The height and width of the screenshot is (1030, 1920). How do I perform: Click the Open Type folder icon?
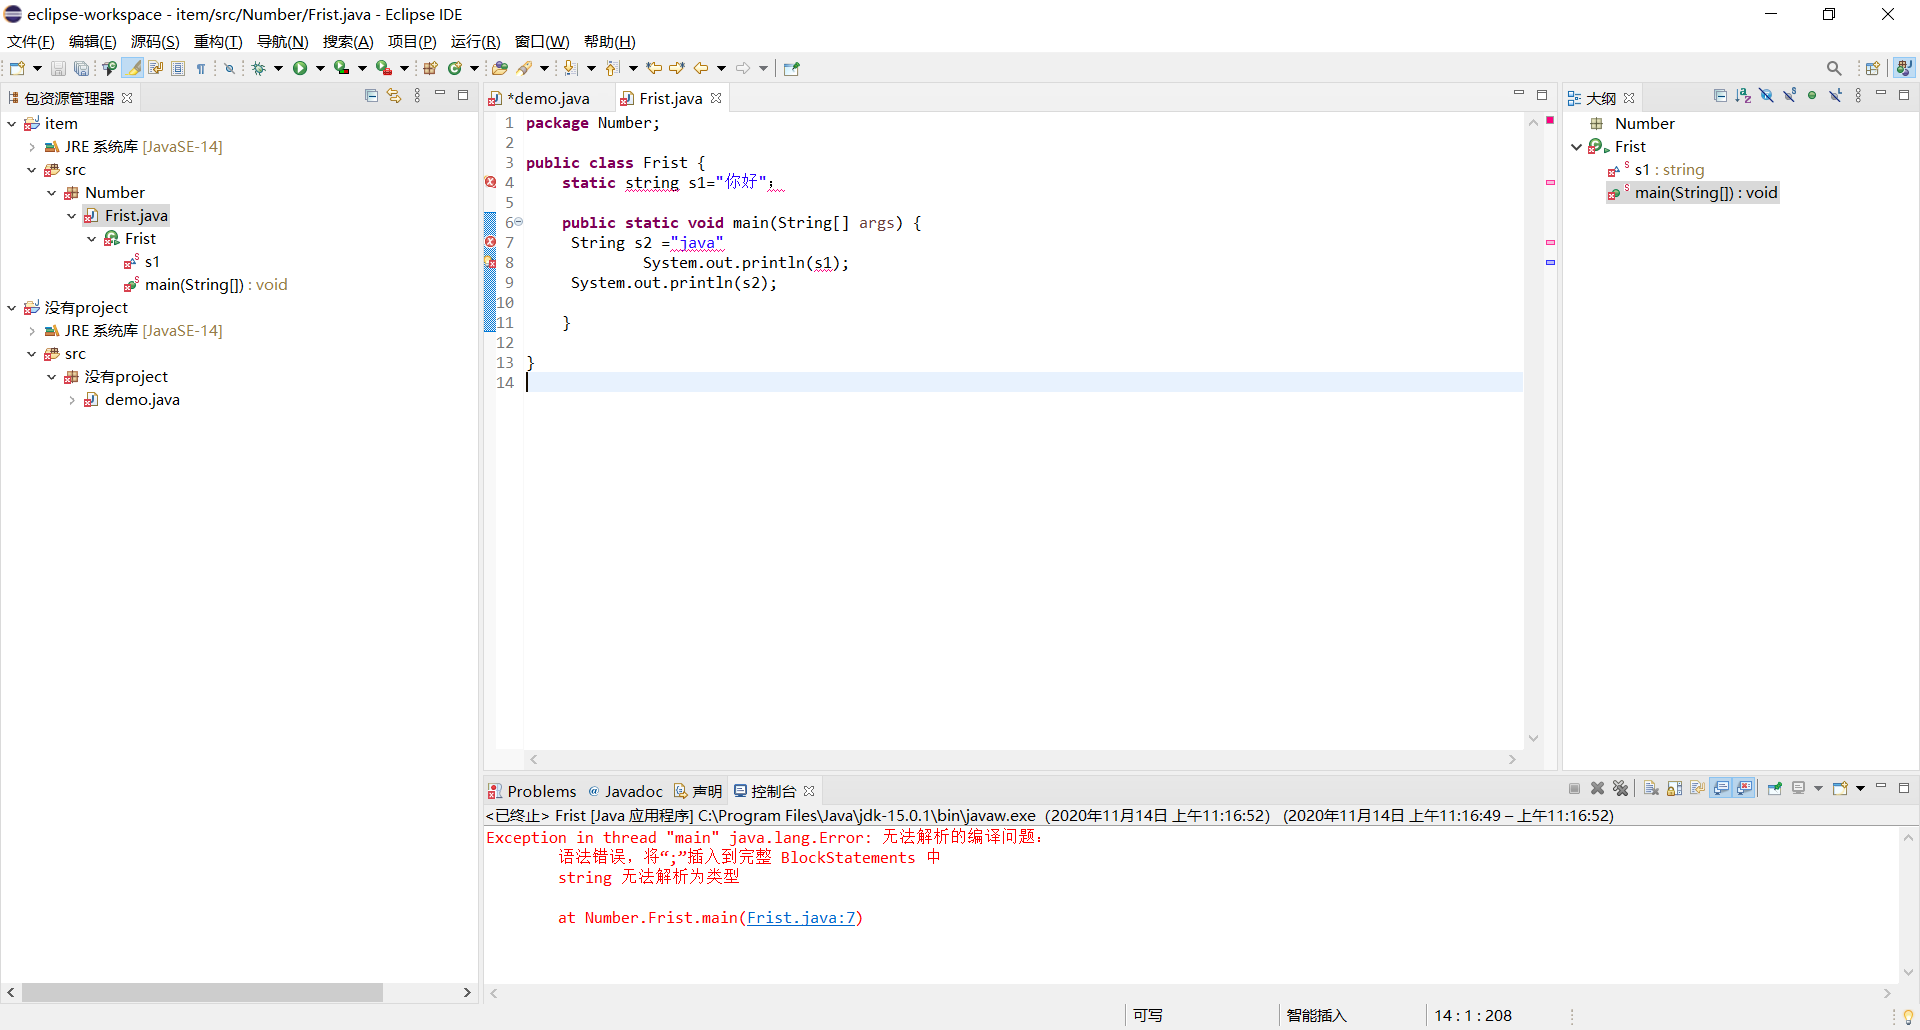[x=500, y=68]
